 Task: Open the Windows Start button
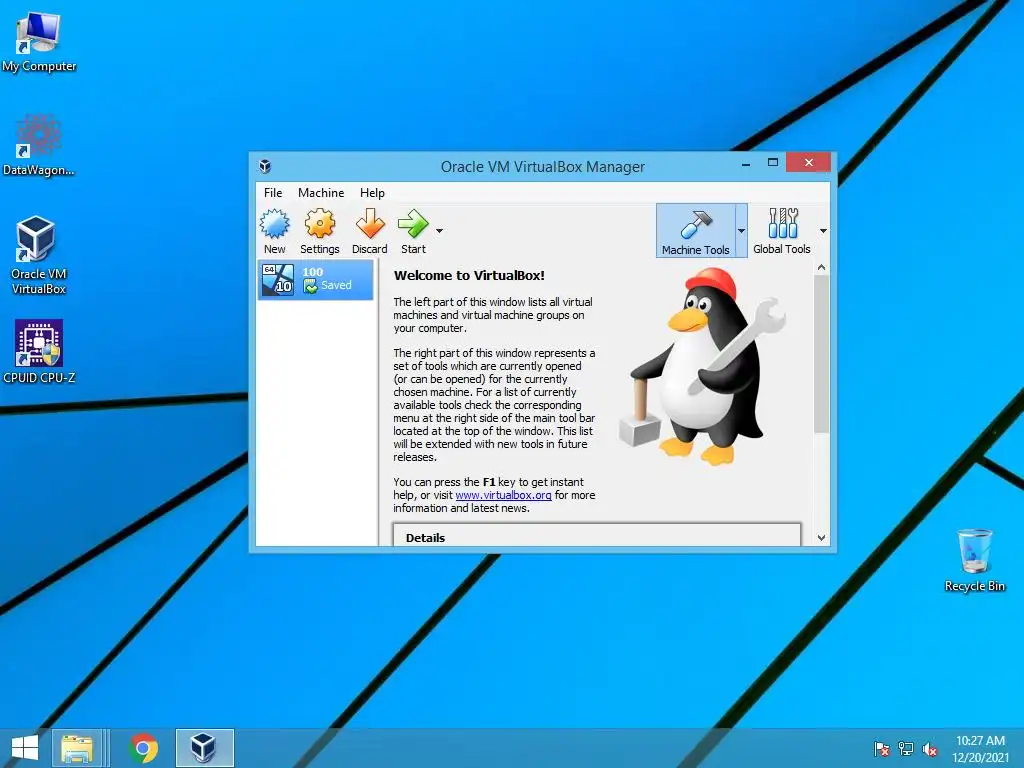tap(25, 748)
